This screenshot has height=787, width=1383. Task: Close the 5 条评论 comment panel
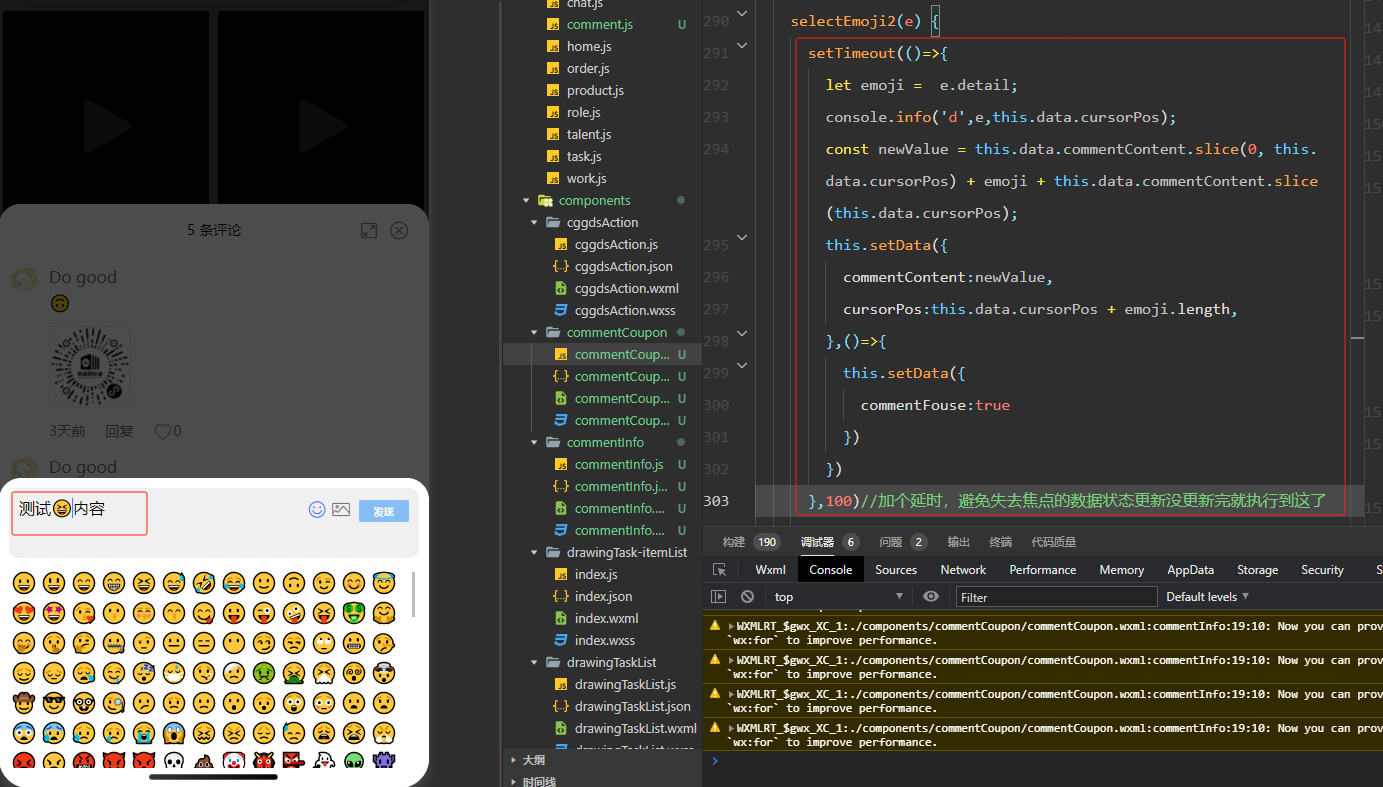pos(399,230)
